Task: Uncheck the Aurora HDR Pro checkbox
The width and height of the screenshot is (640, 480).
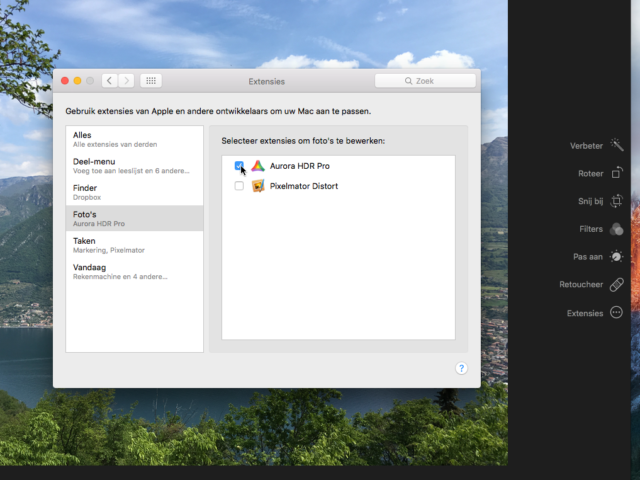Action: tap(239, 166)
